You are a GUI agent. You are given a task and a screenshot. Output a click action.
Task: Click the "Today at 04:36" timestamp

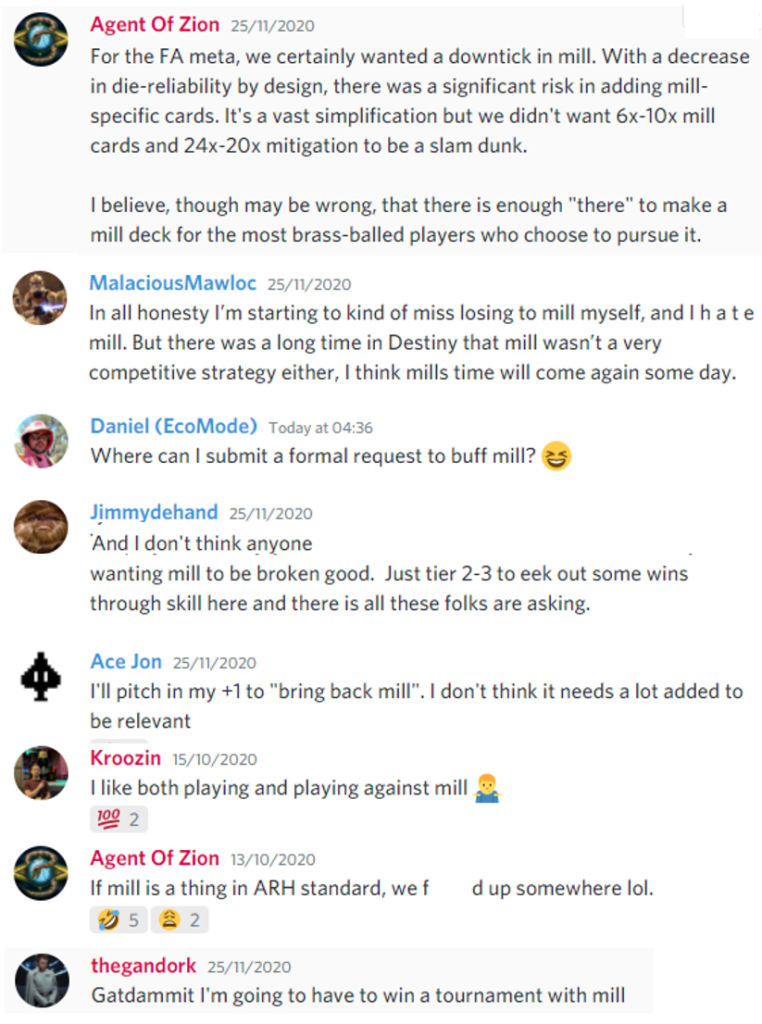tap(320, 428)
